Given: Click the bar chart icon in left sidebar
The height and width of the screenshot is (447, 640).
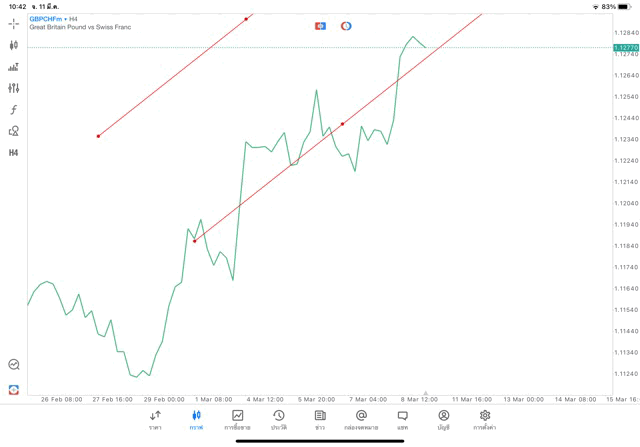Looking at the screenshot, I should pyautogui.click(x=14, y=67).
